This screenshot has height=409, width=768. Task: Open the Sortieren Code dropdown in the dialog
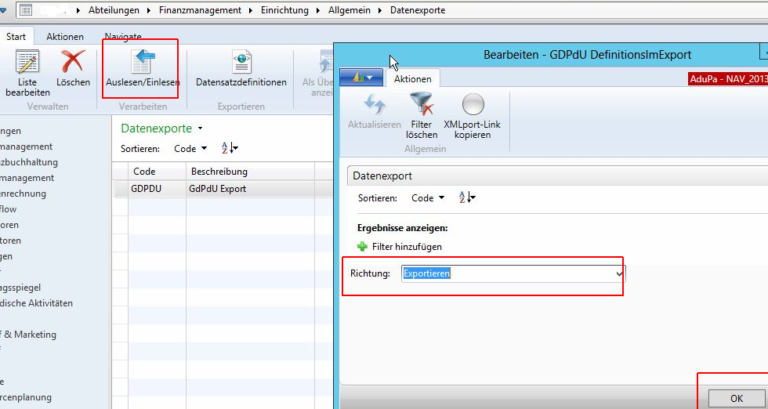click(x=428, y=198)
